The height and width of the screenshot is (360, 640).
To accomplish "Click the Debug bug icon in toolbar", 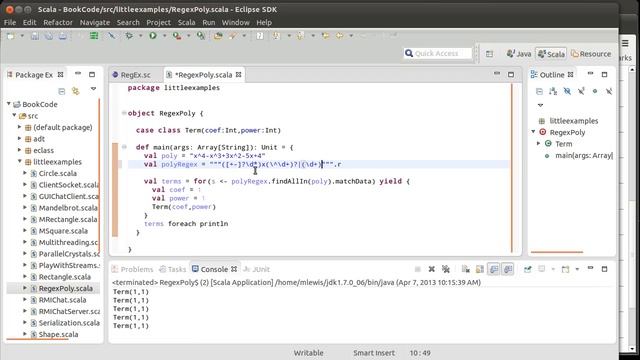I will pos(129,36).
